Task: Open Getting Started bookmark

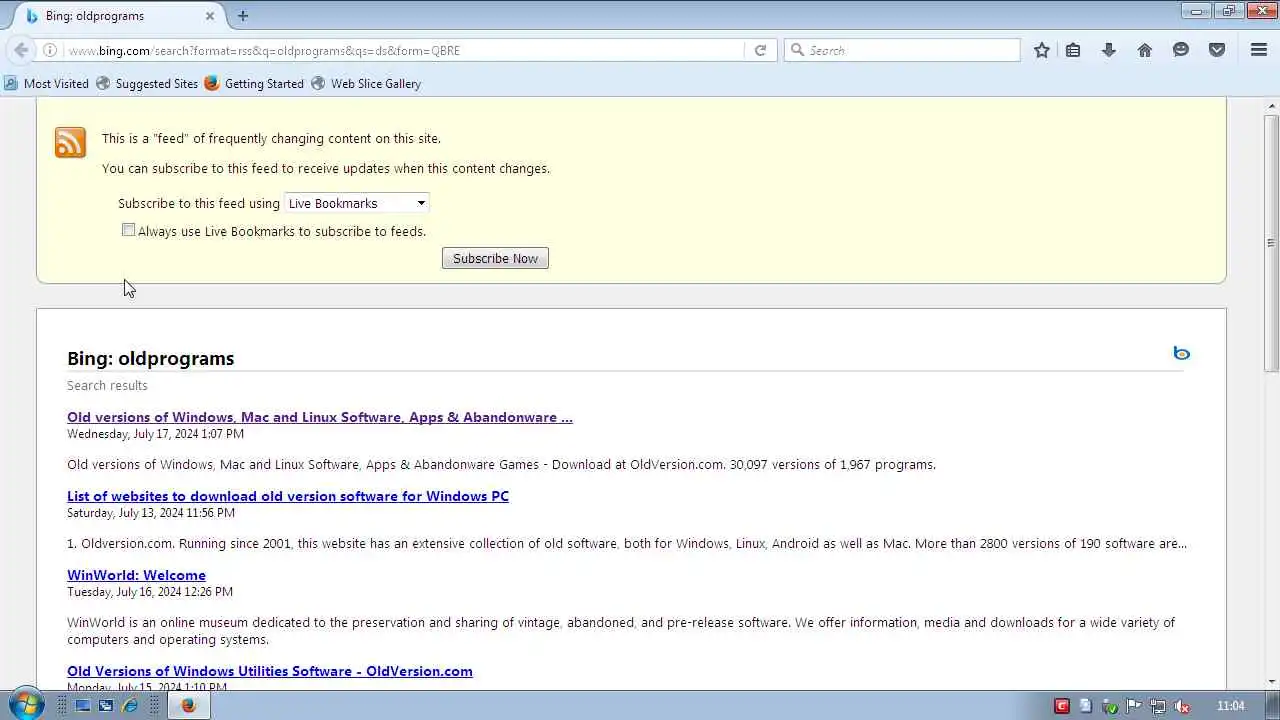Action: point(254,84)
